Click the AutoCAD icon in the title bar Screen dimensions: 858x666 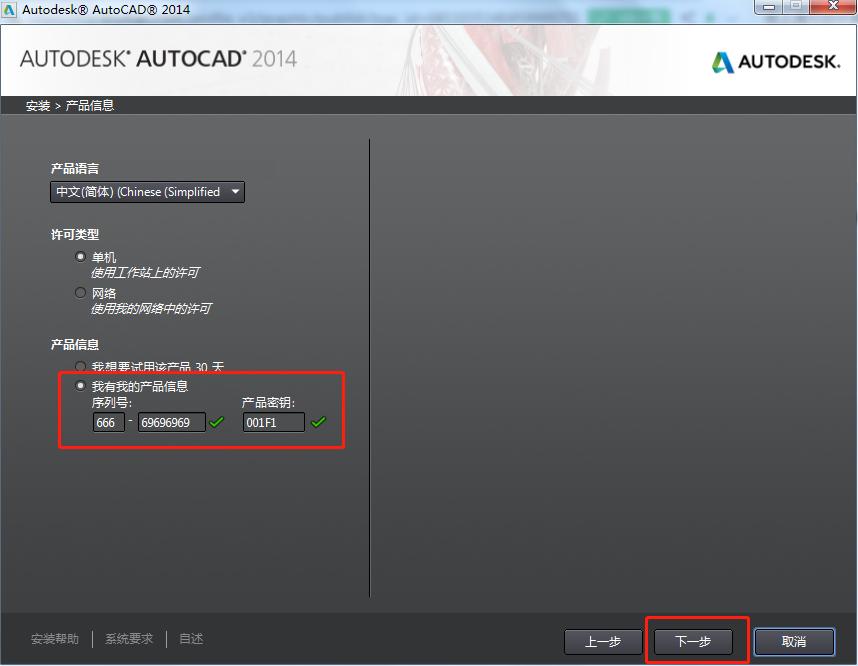(x=10, y=7)
